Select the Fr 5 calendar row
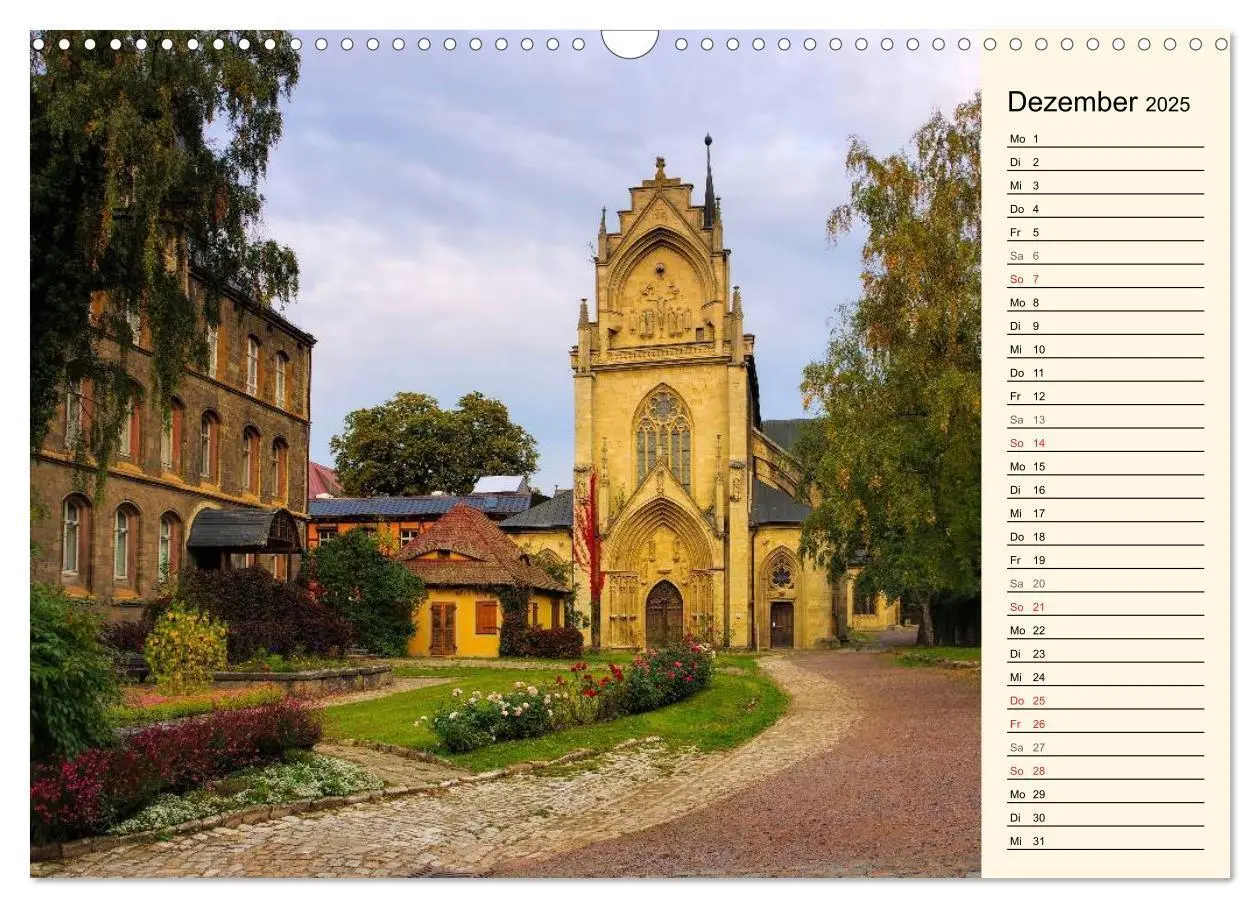The image size is (1260, 908). click(x=1105, y=232)
